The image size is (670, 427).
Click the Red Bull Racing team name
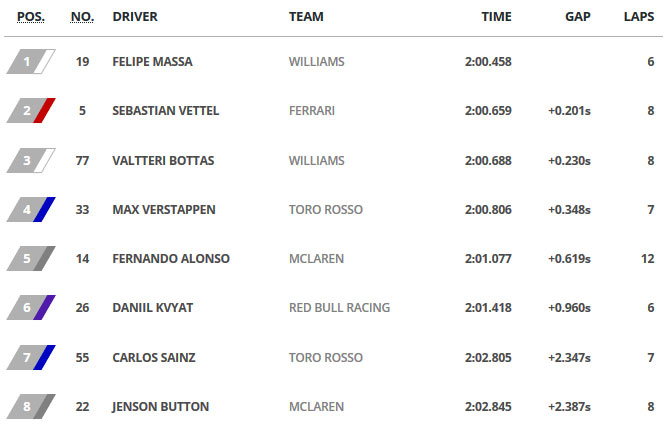(x=339, y=308)
